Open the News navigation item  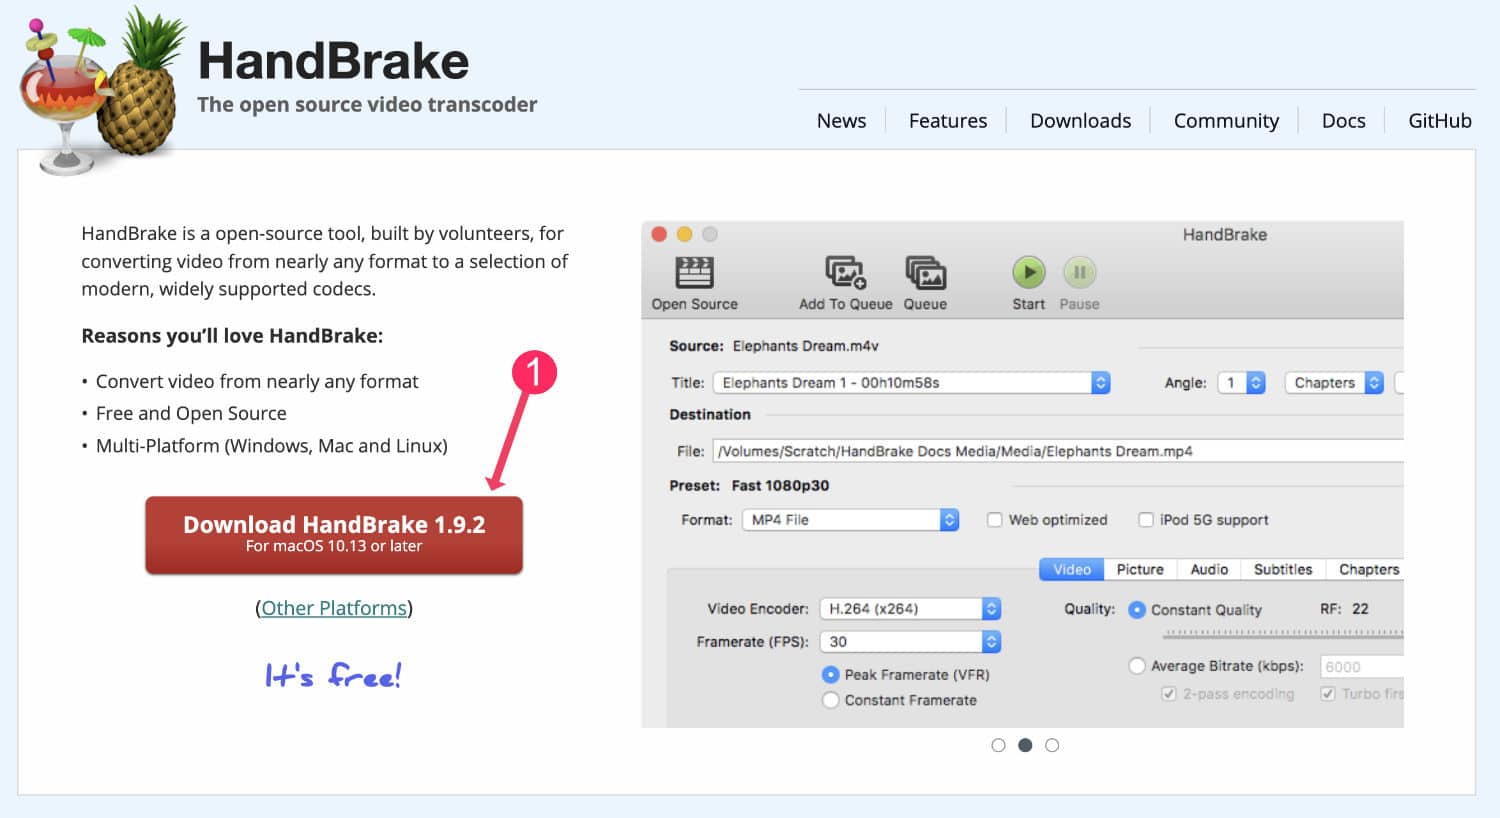(841, 121)
